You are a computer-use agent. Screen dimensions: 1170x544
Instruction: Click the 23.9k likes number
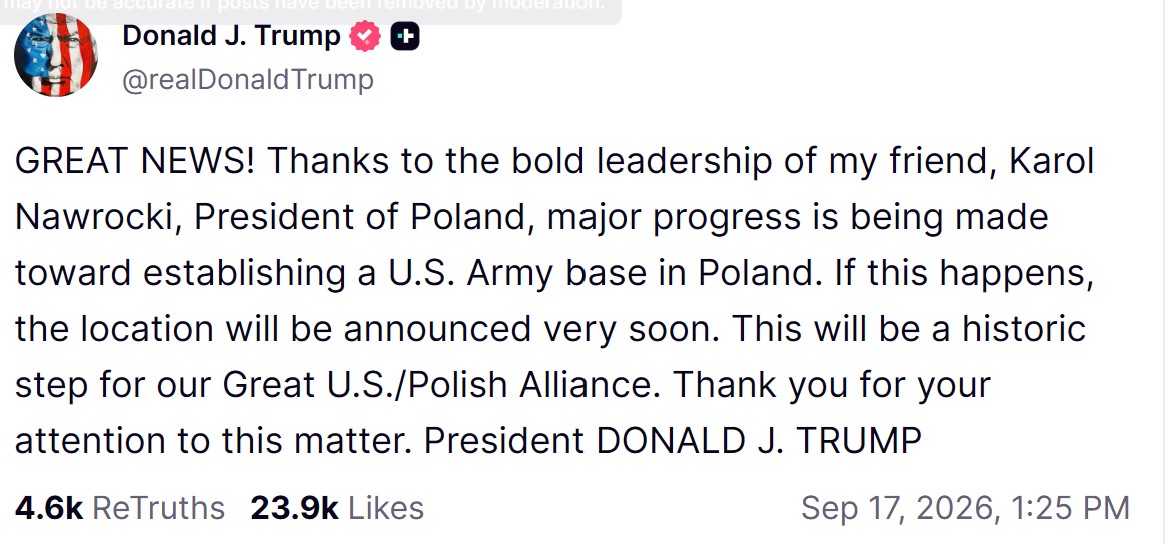(x=294, y=508)
